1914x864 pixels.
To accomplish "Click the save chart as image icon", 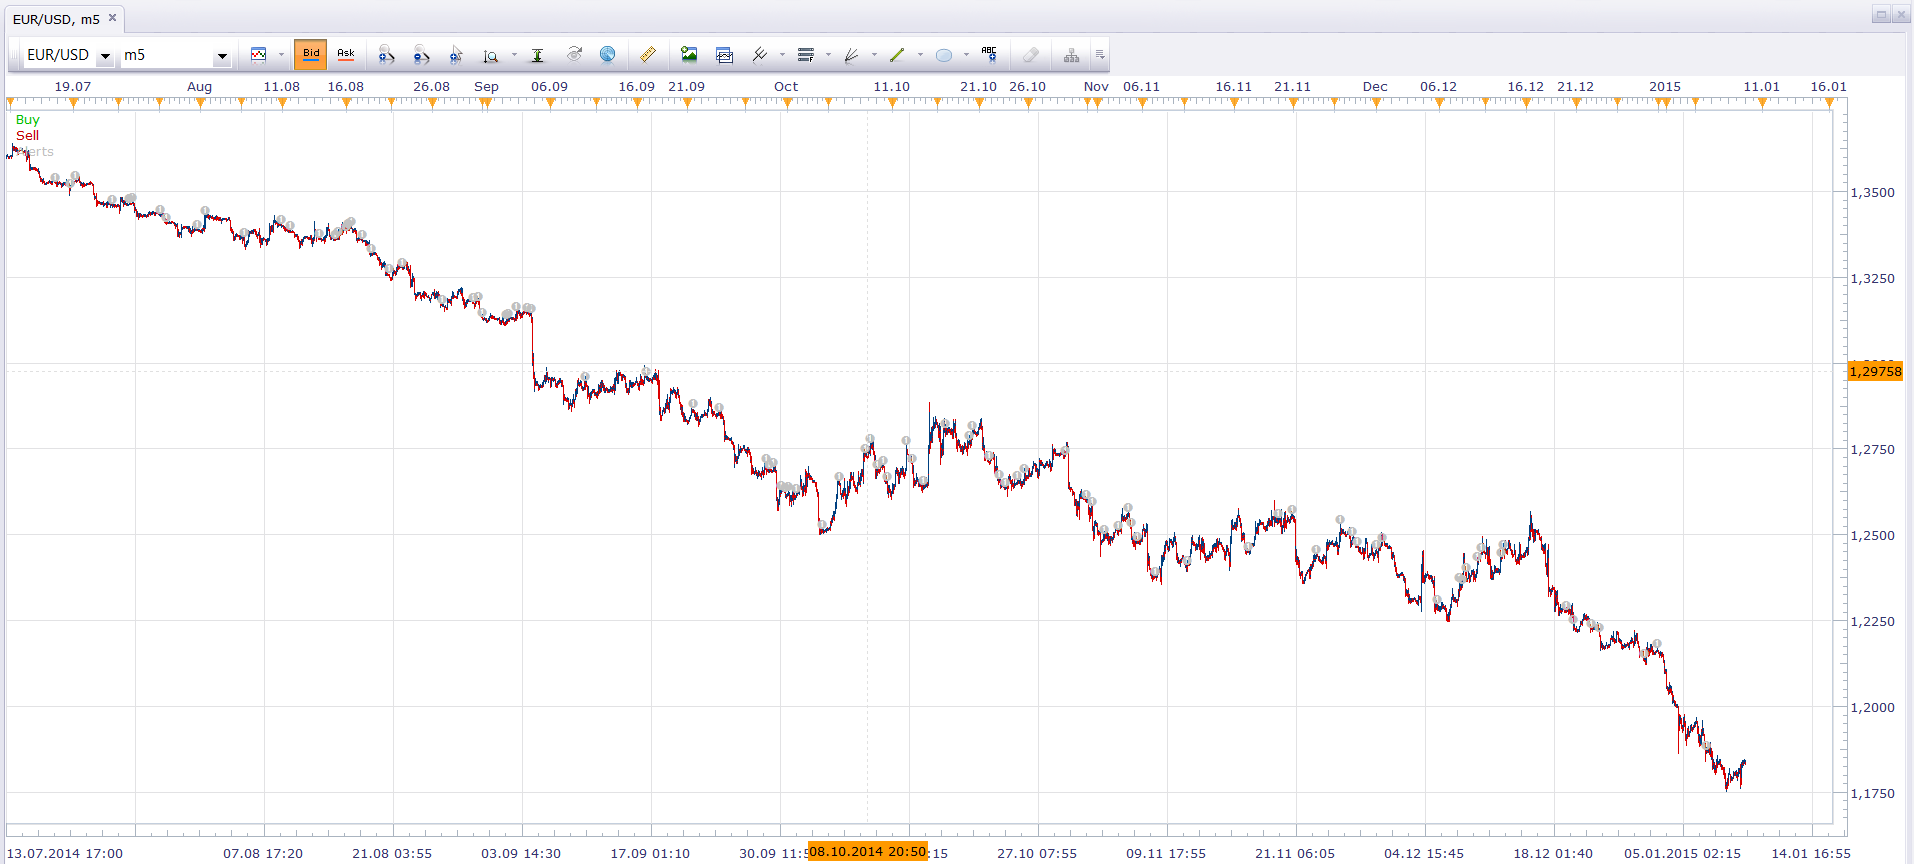I will (x=689, y=55).
